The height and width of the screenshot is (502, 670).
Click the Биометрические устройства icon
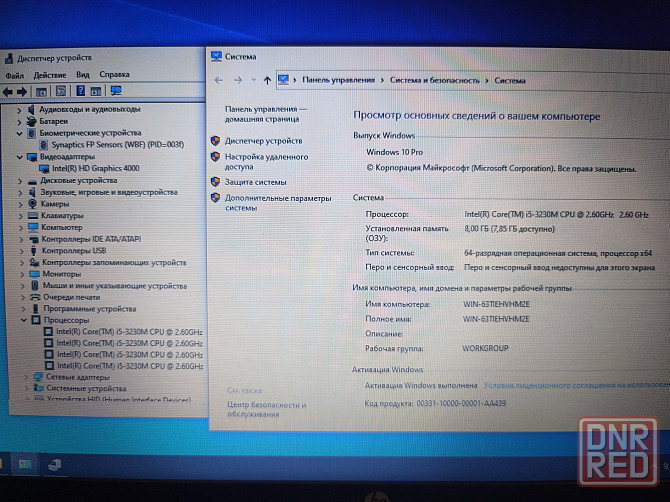pos(31,133)
